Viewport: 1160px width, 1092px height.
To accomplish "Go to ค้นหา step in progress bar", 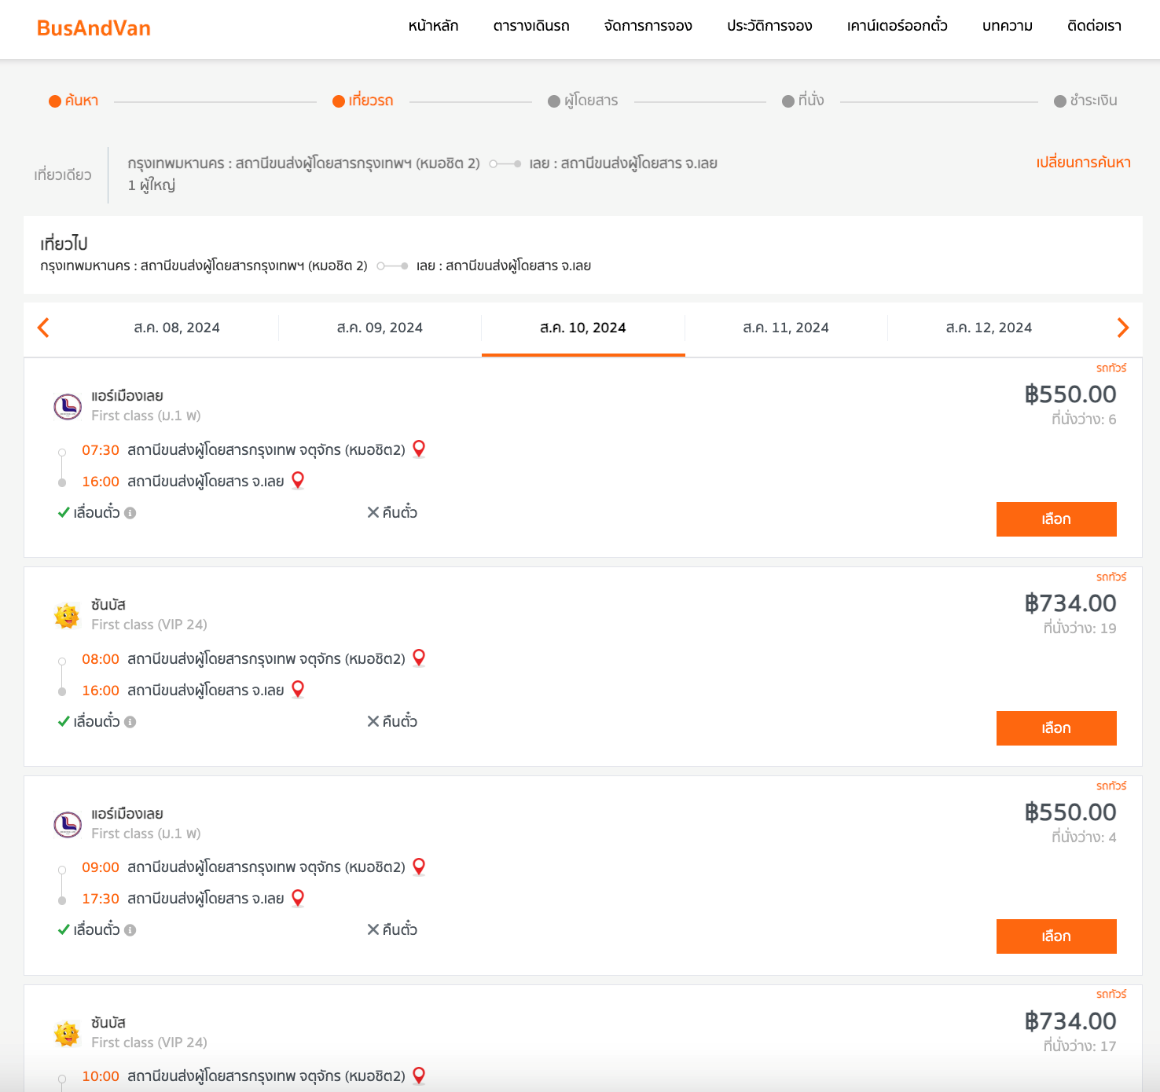I will pos(74,101).
